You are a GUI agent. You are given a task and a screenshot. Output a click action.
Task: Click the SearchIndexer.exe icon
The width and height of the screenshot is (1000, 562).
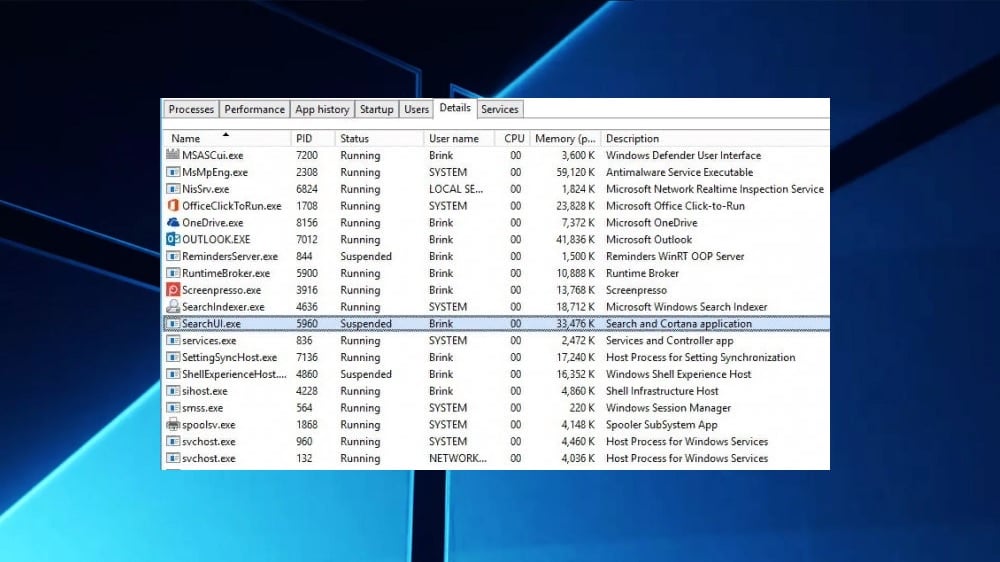(173, 307)
